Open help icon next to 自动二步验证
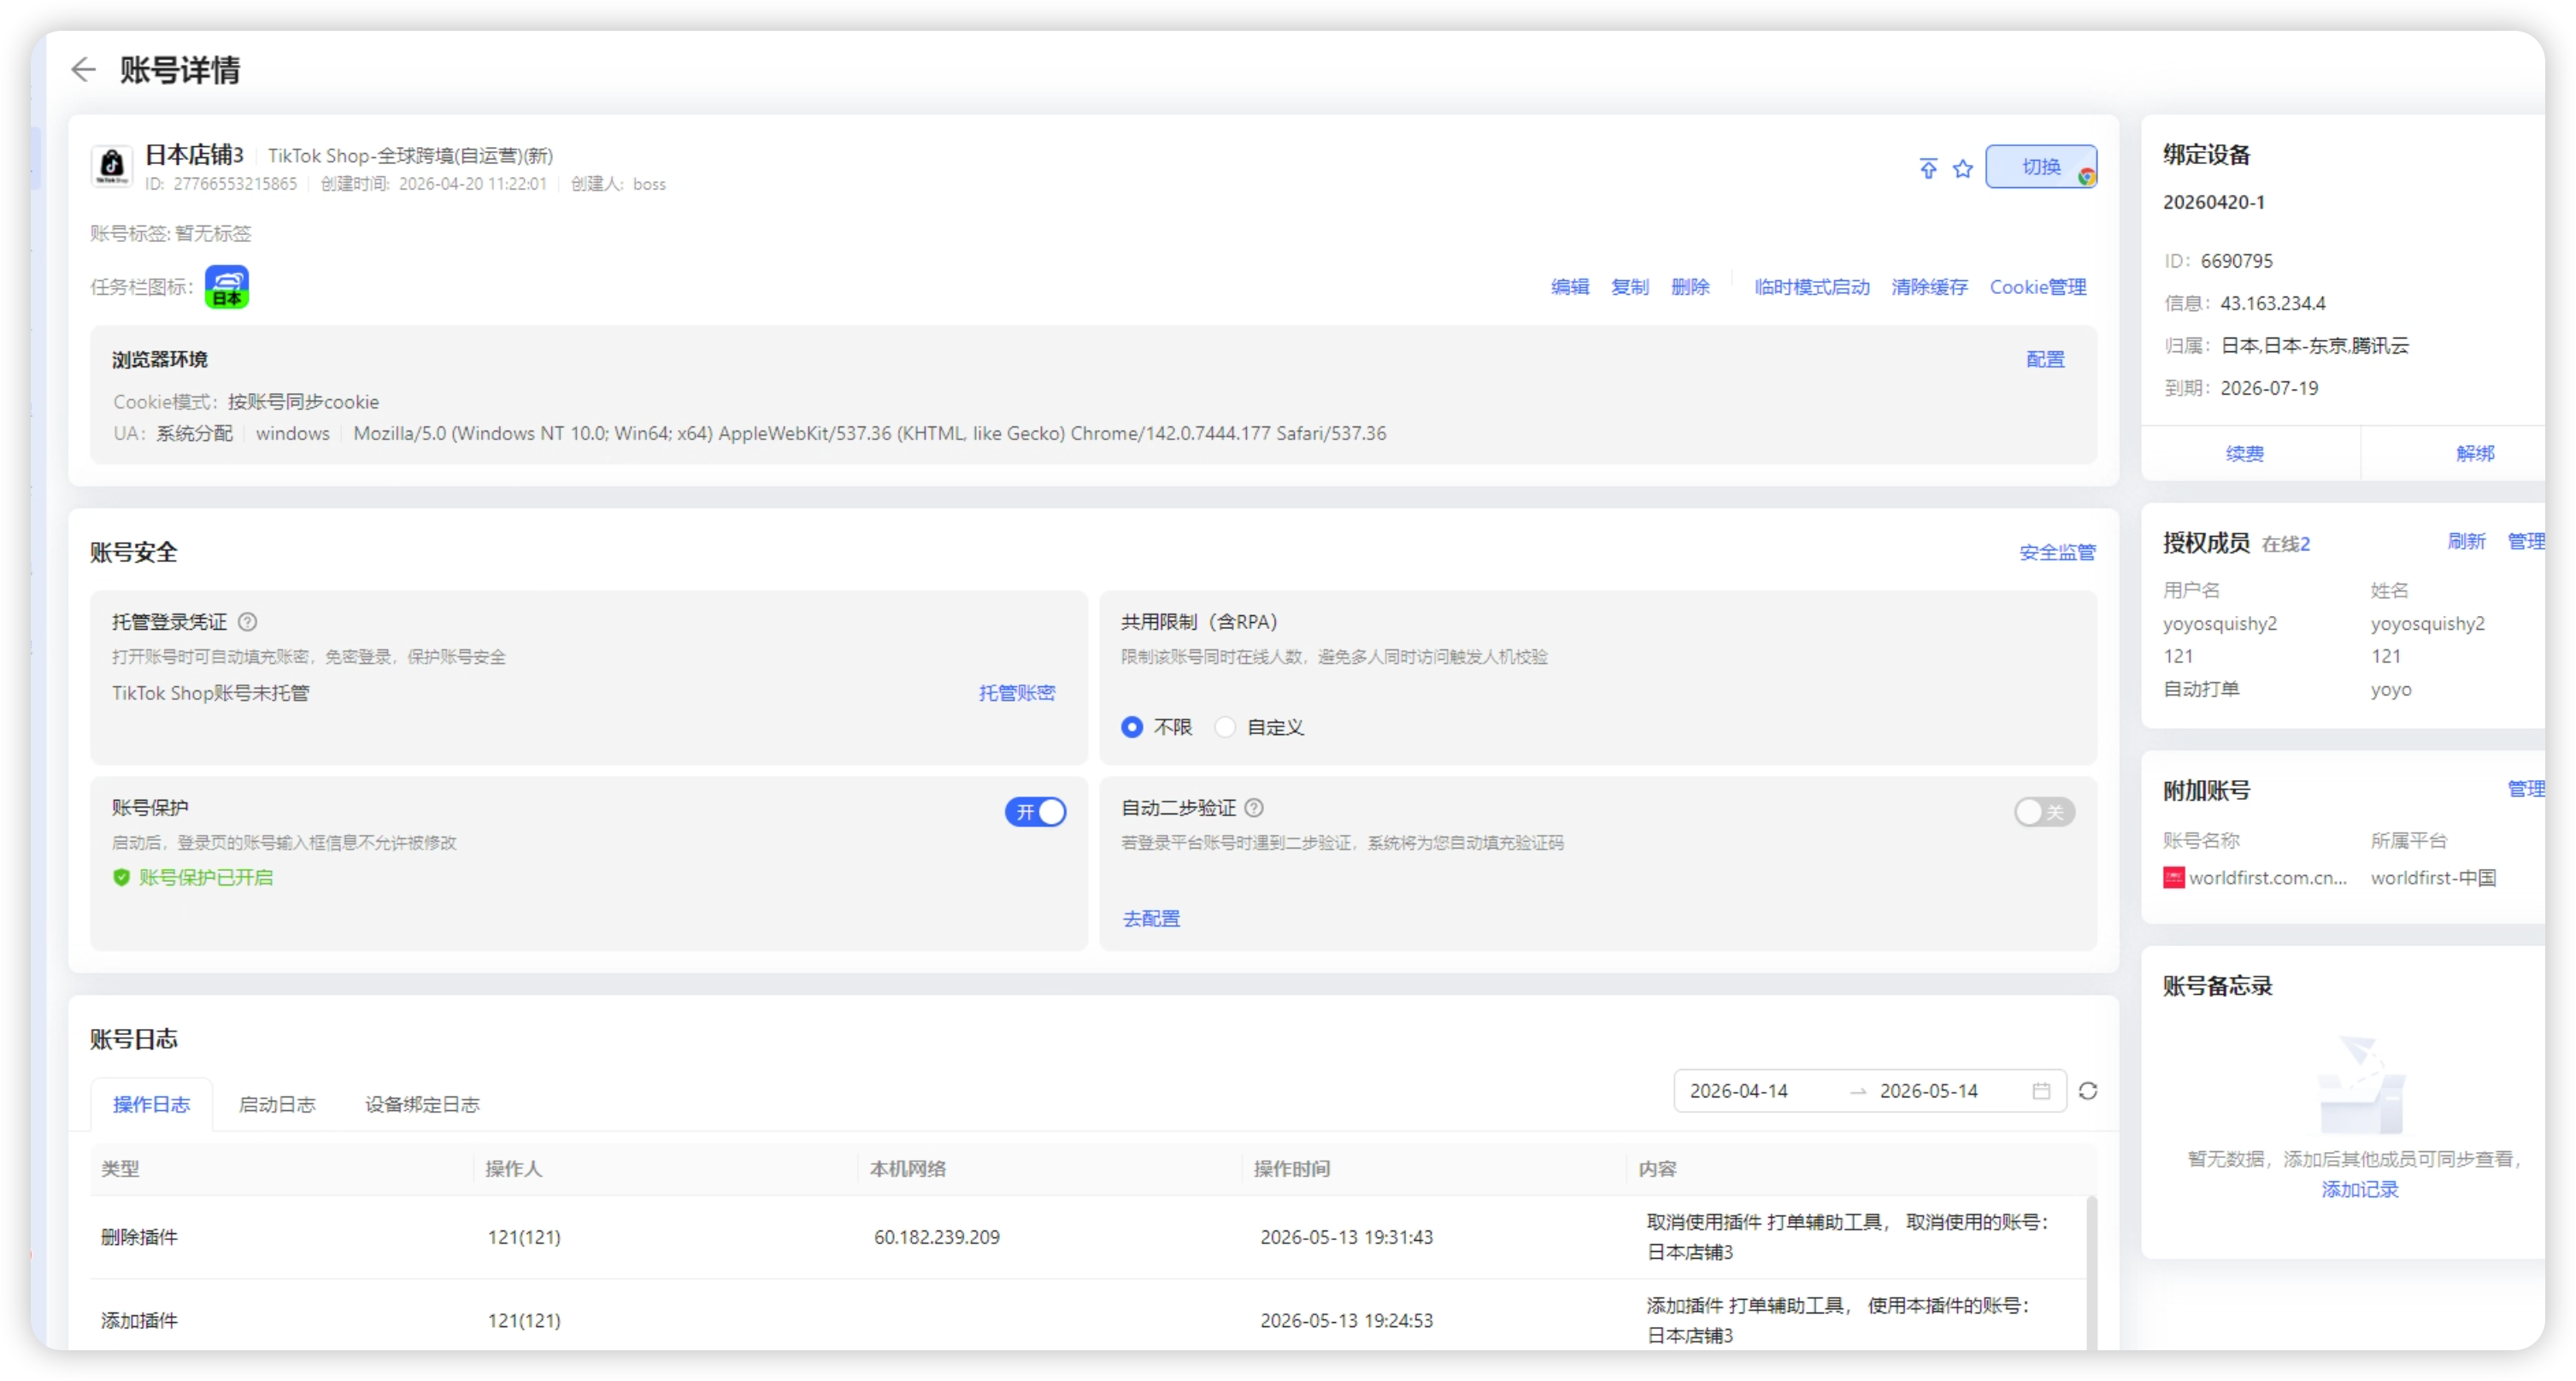2576x1381 pixels. click(1254, 808)
